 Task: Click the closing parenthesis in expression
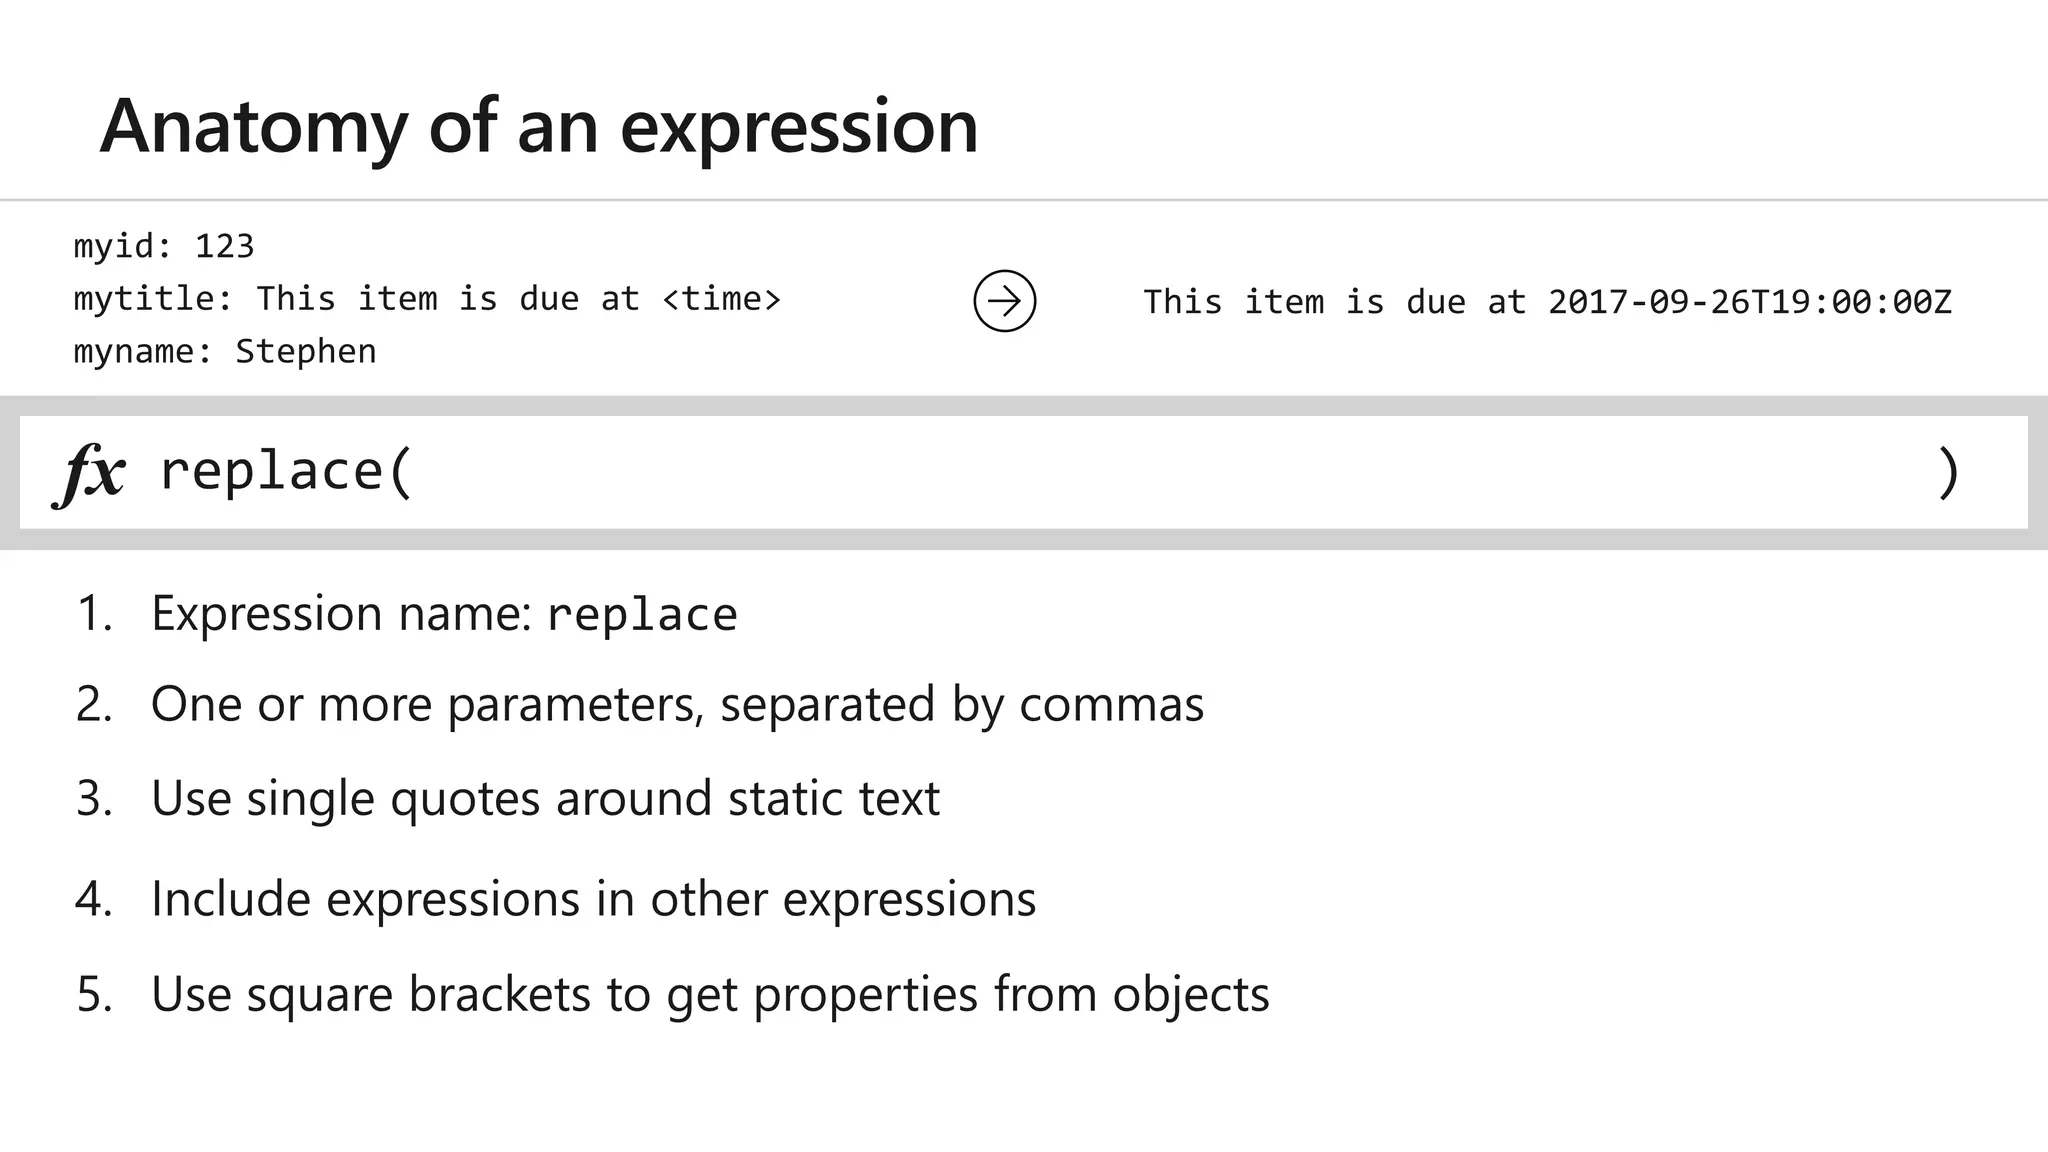(1948, 473)
